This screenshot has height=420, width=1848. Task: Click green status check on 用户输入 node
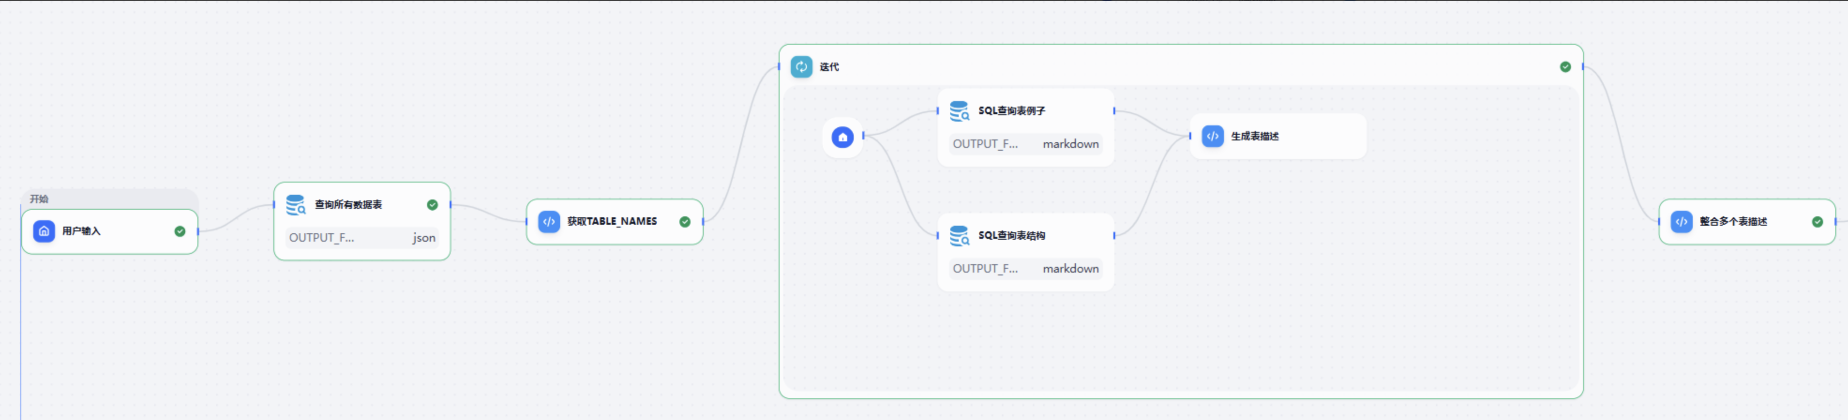coord(180,231)
